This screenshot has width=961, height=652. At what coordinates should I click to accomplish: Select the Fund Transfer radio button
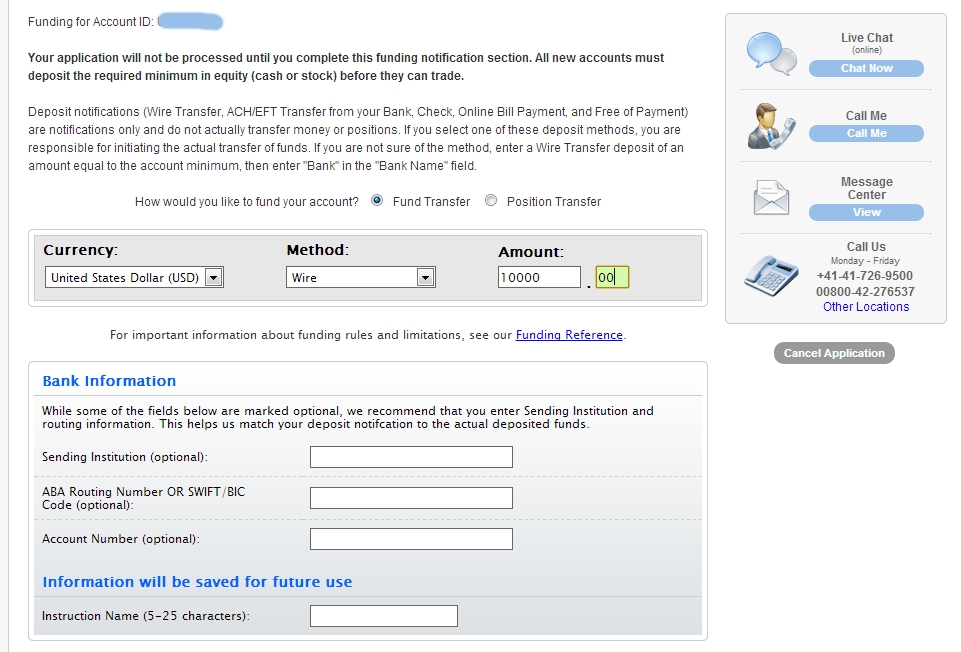point(377,201)
